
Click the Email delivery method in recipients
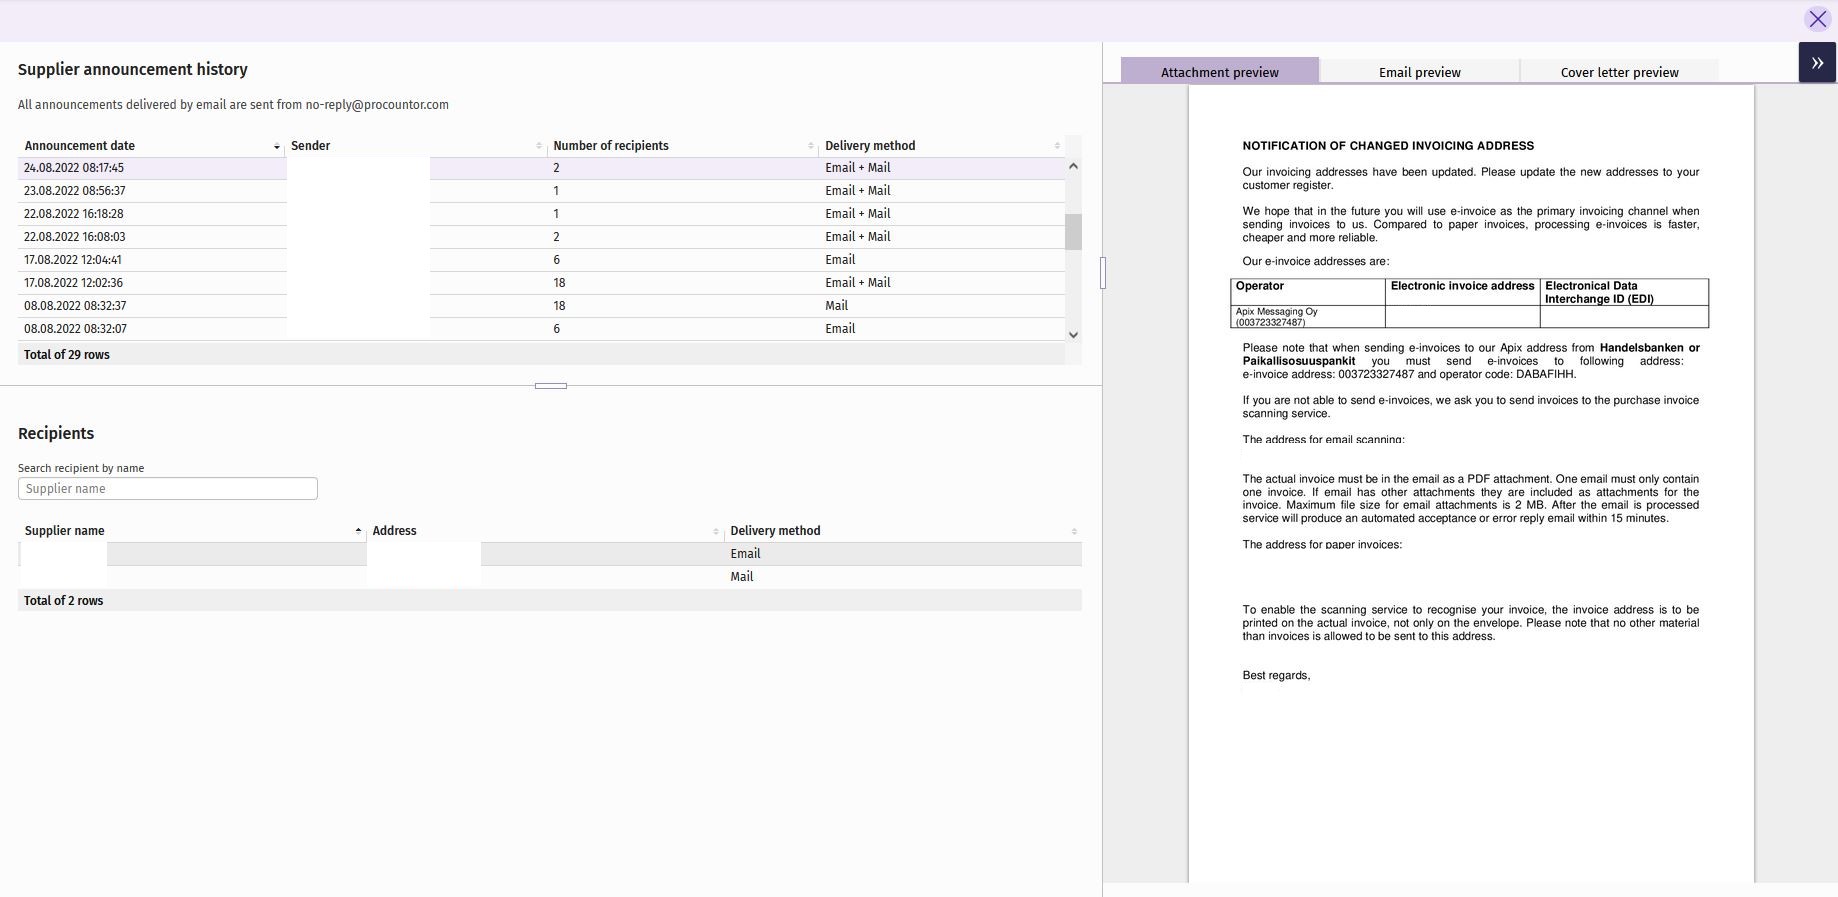(745, 553)
